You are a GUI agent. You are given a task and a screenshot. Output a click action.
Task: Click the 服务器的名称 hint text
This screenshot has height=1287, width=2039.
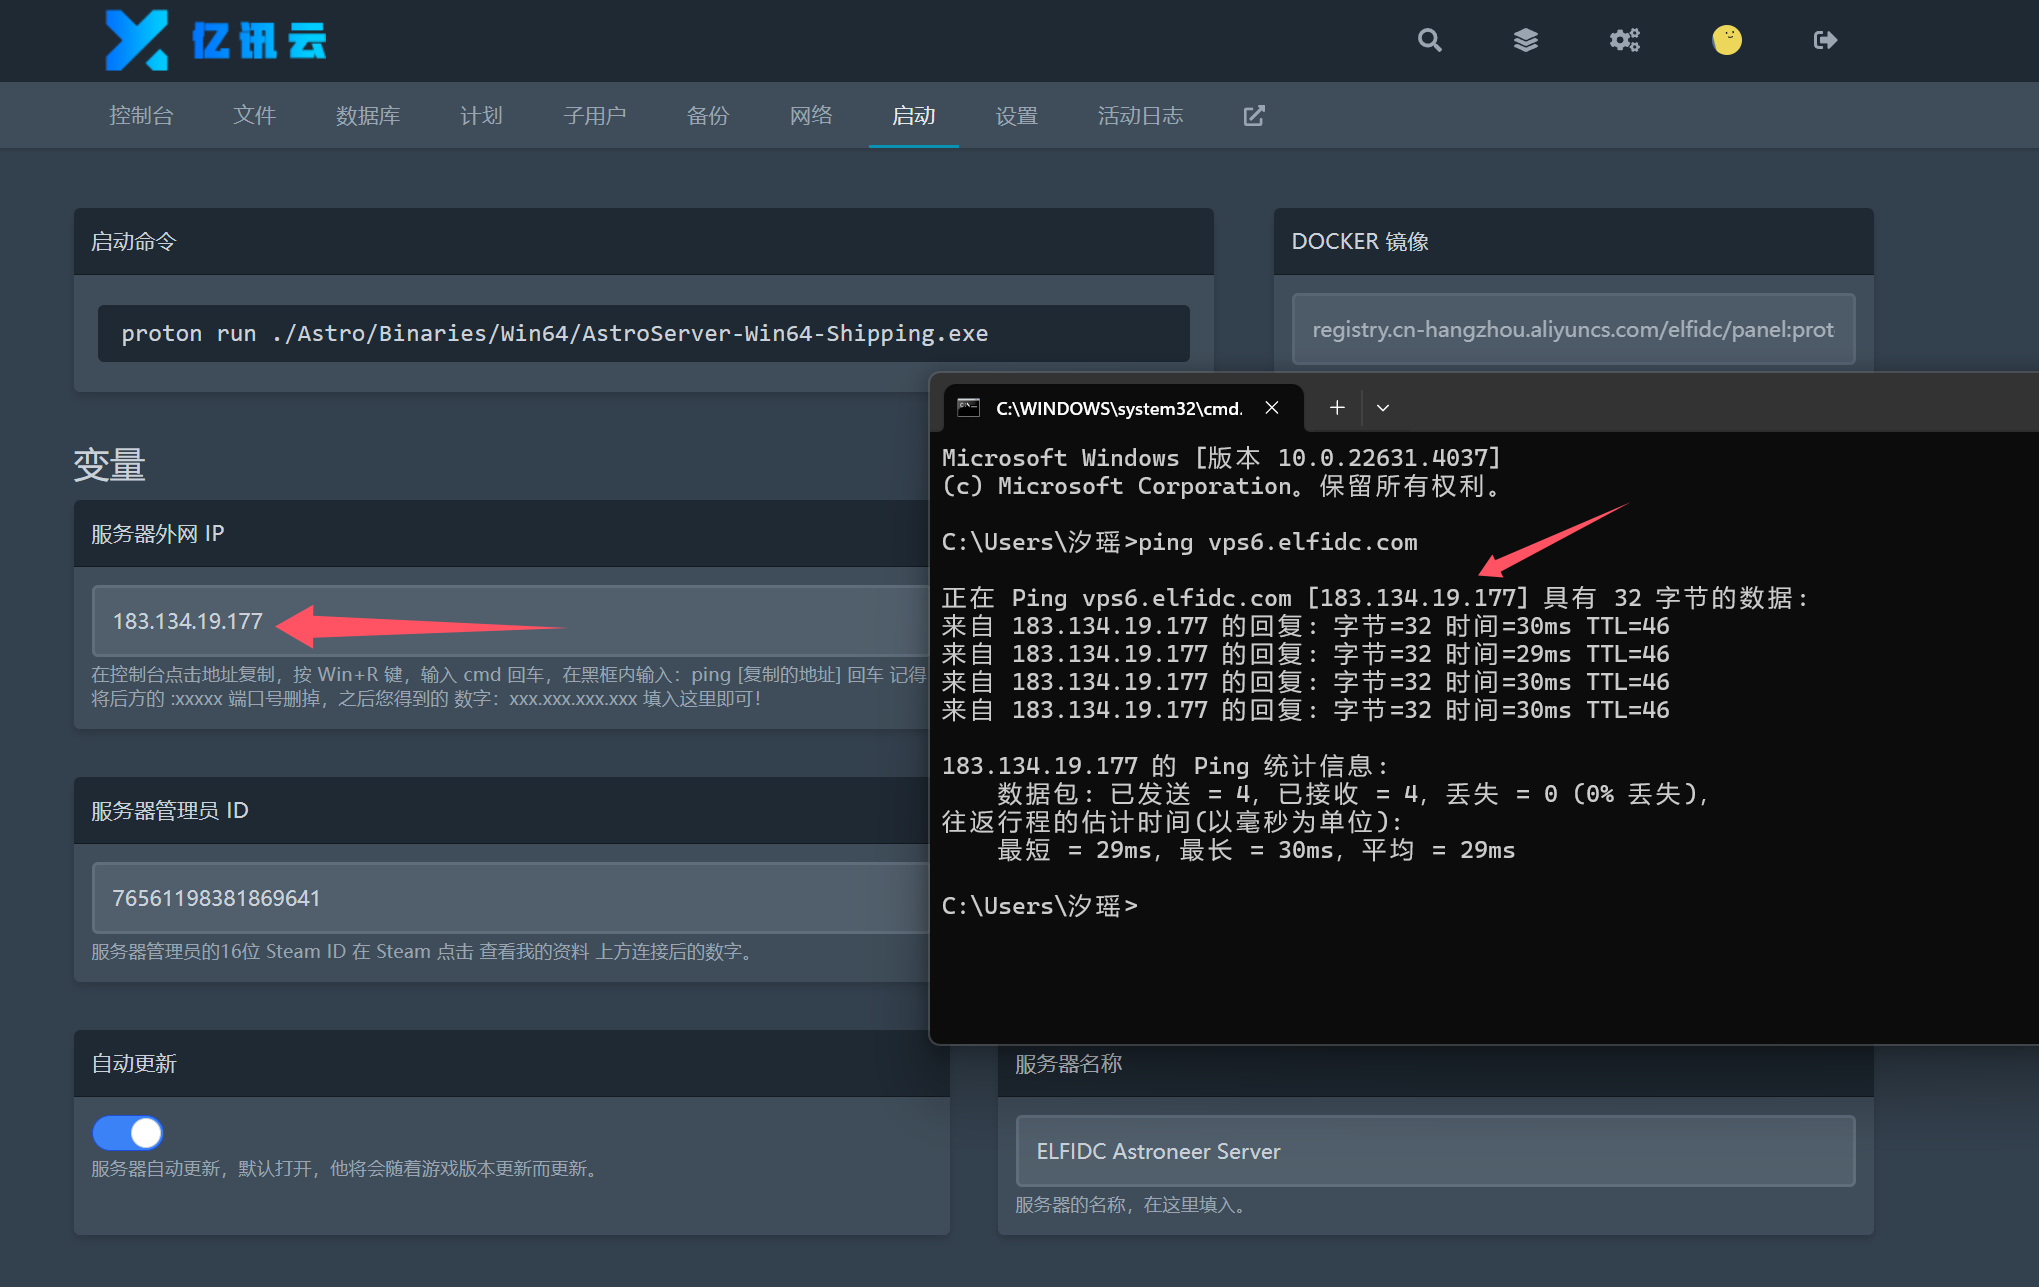pyautogui.click(x=1133, y=1205)
